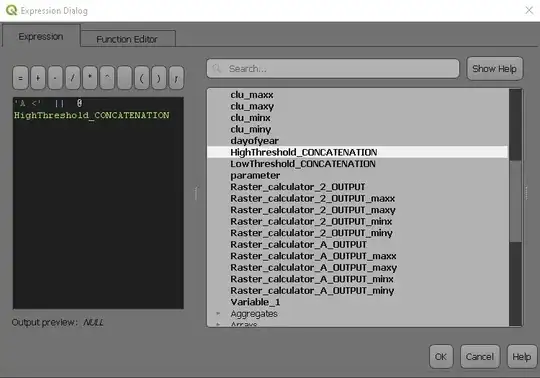Image resolution: width=540 pixels, height=378 pixels.
Task: Insert the division slash operator
Action: point(73,78)
